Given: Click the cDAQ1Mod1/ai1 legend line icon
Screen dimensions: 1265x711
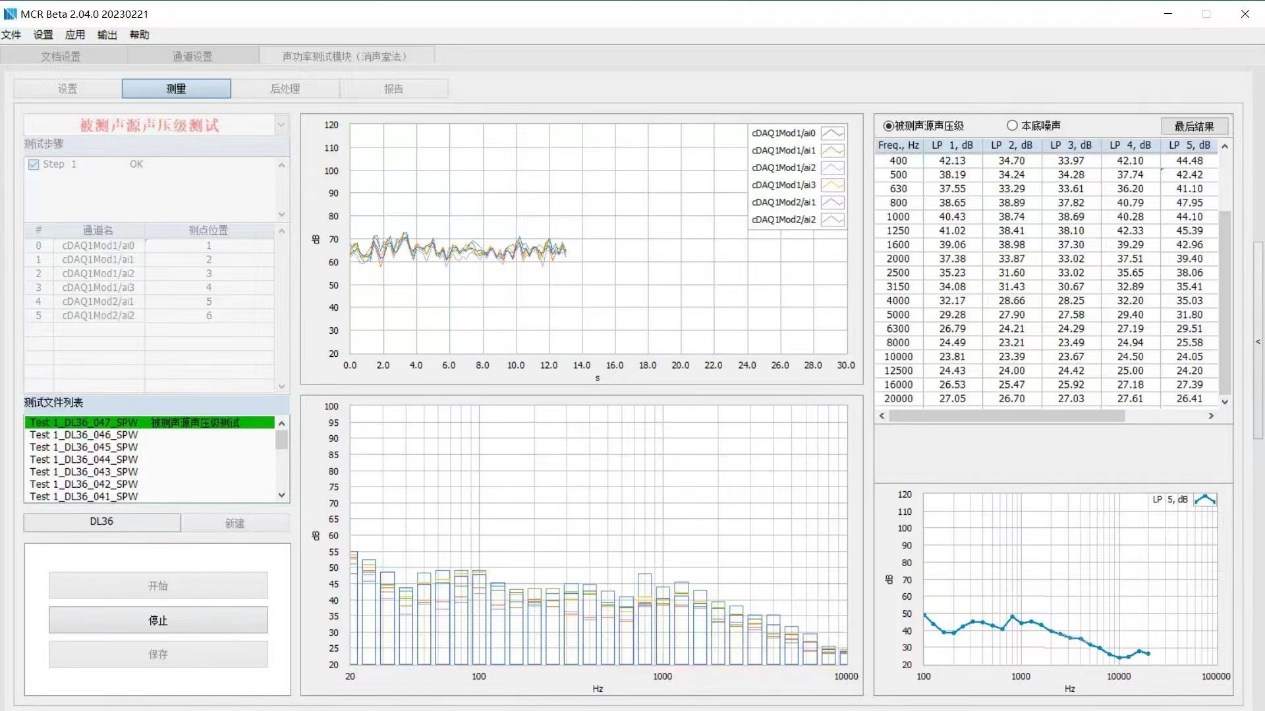Looking at the screenshot, I should (x=832, y=150).
